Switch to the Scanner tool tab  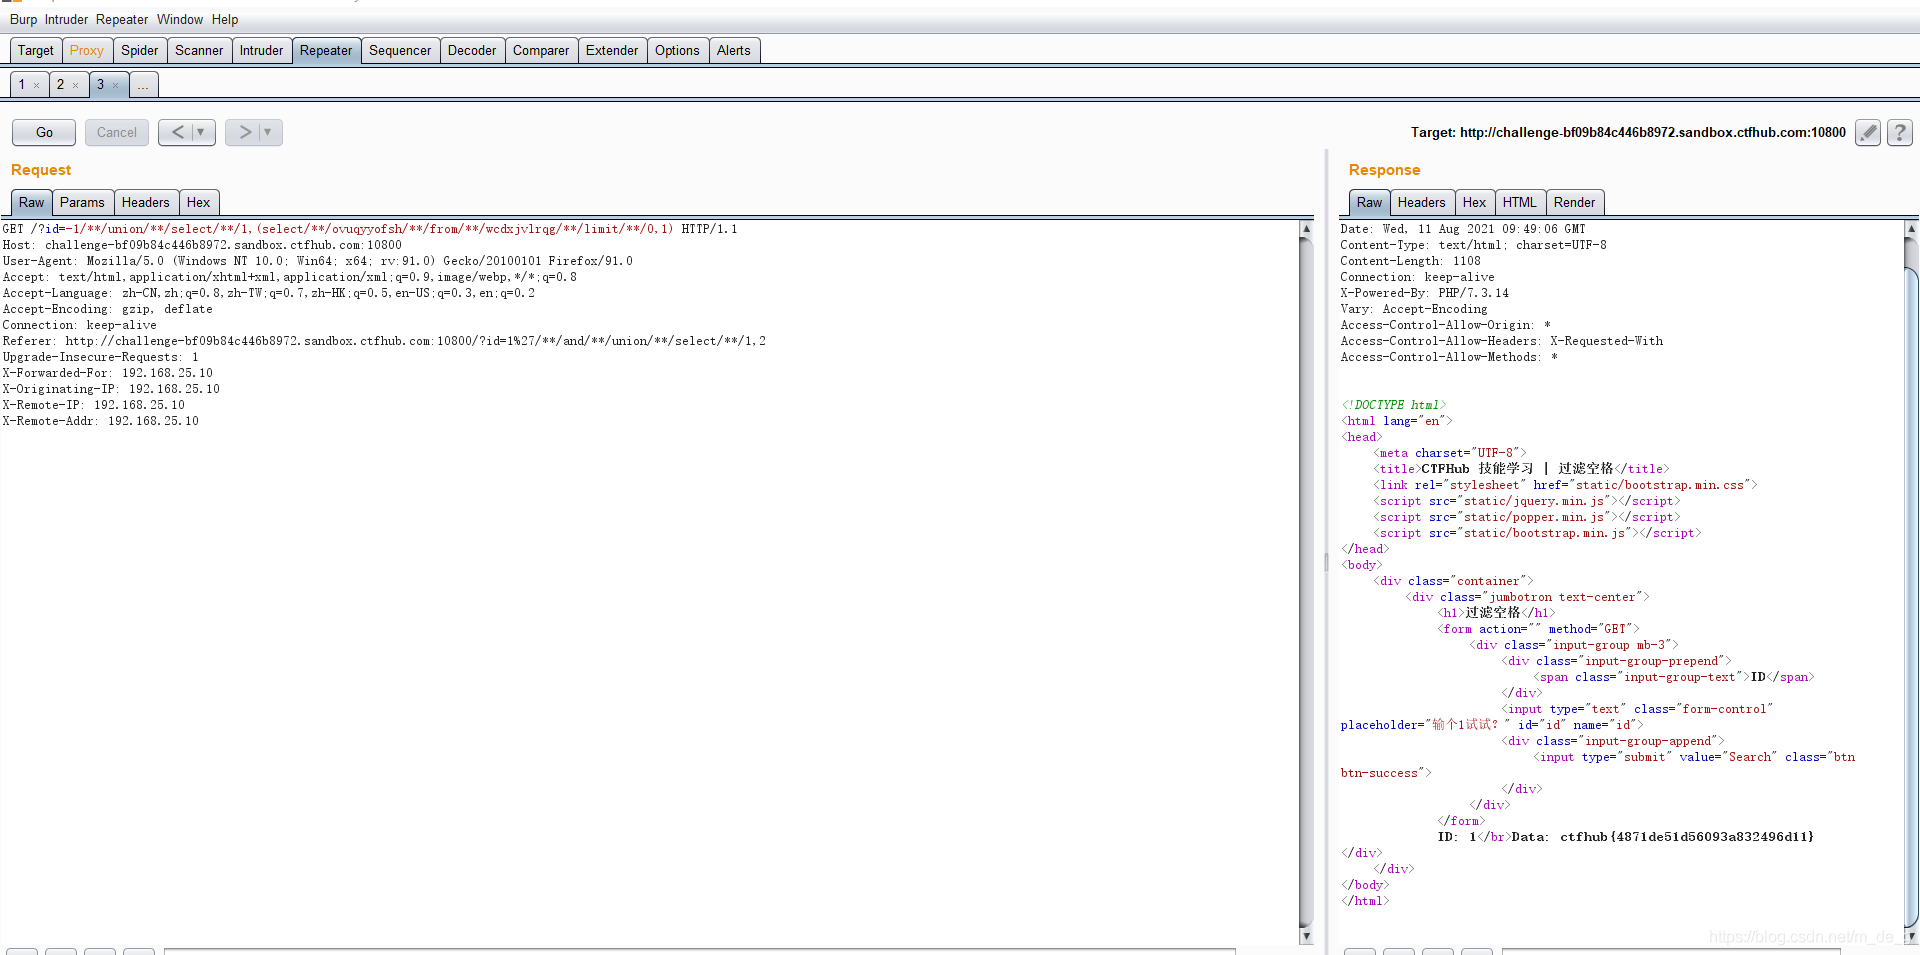tap(199, 50)
